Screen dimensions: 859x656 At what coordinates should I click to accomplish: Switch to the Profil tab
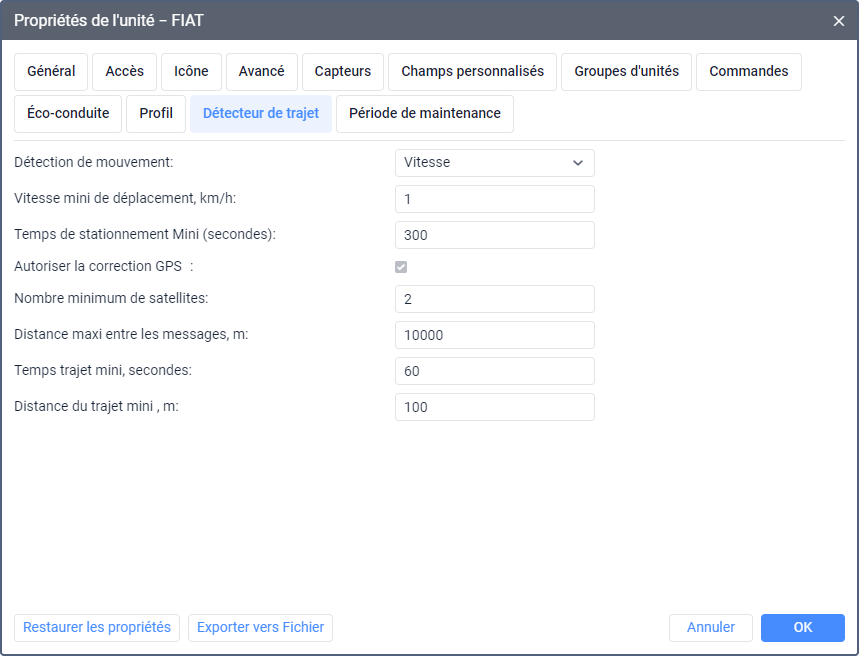pos(156,114)
